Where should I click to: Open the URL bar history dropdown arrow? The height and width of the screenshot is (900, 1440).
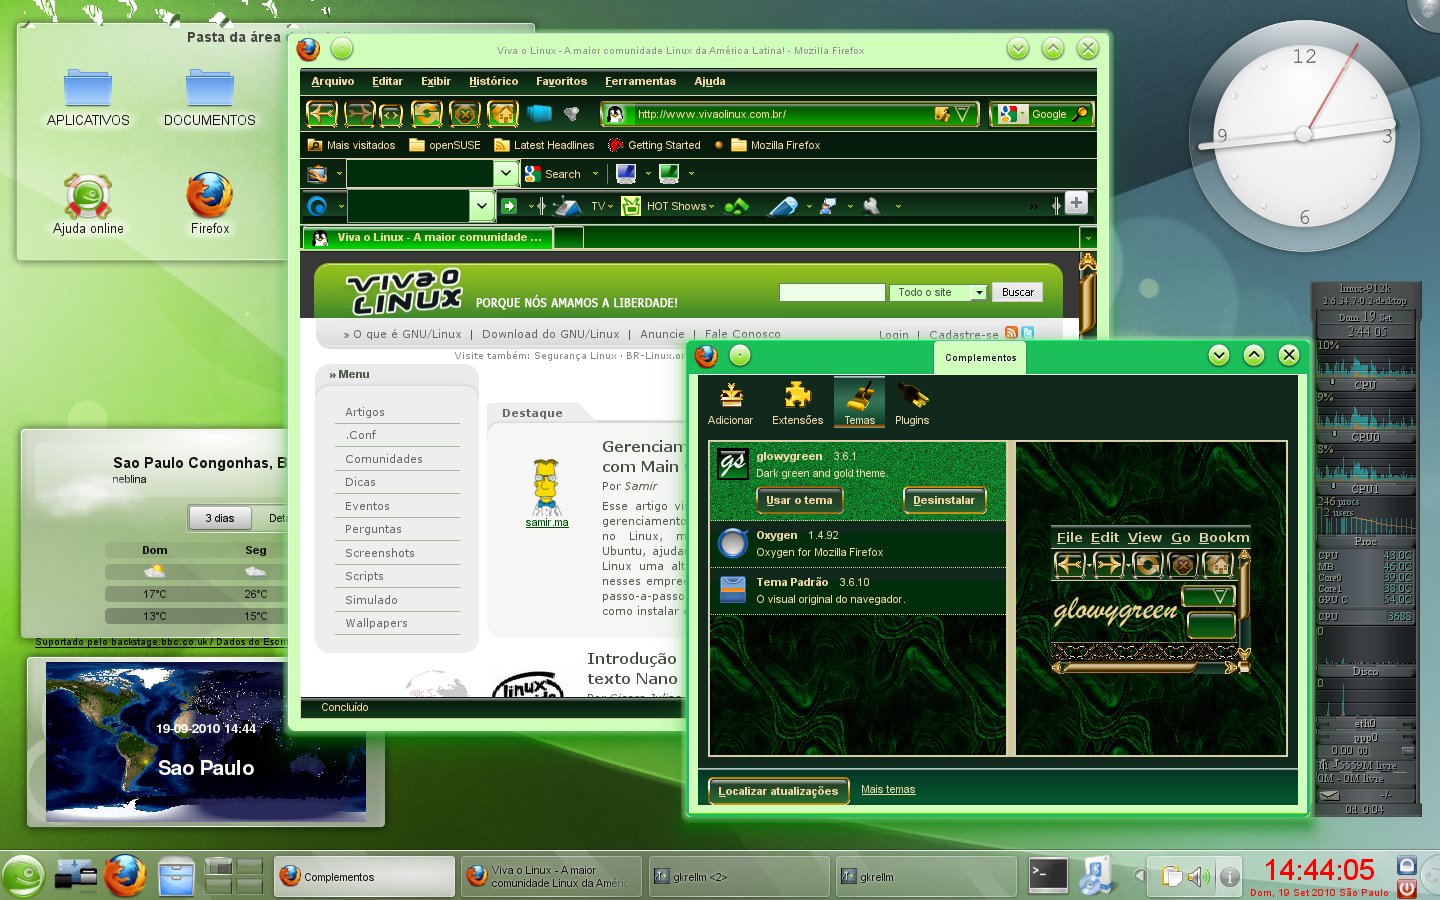[962, 114]
